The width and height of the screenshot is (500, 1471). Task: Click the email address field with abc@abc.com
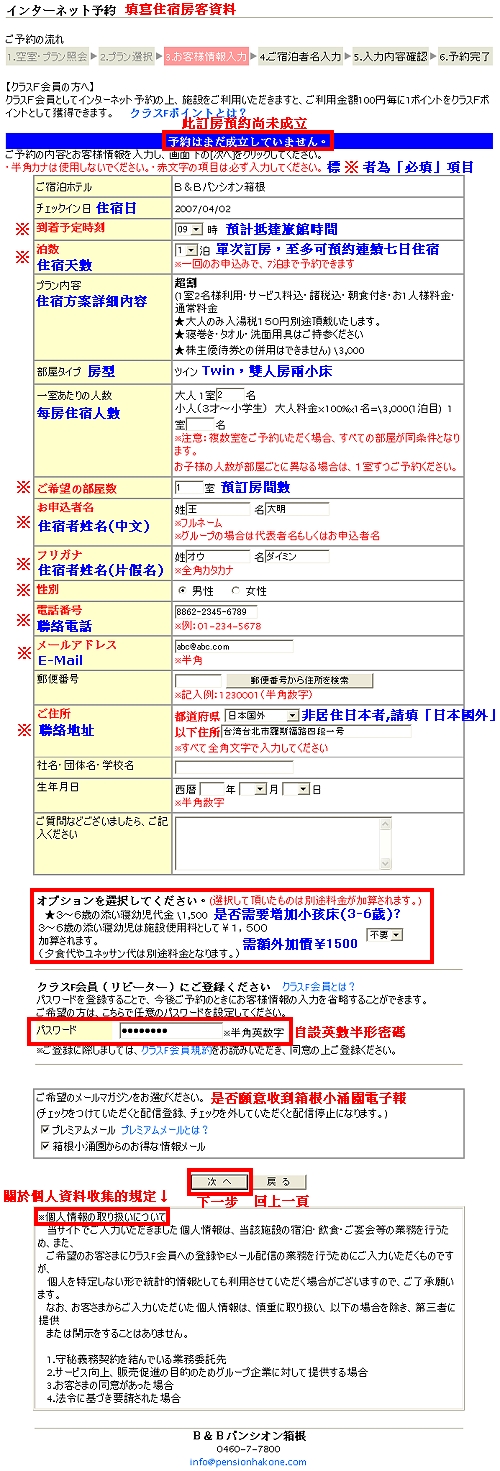234,645
